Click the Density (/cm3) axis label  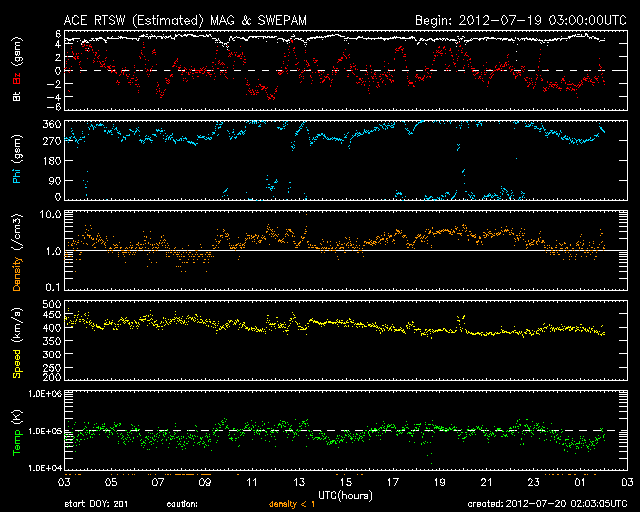[16, 251]
